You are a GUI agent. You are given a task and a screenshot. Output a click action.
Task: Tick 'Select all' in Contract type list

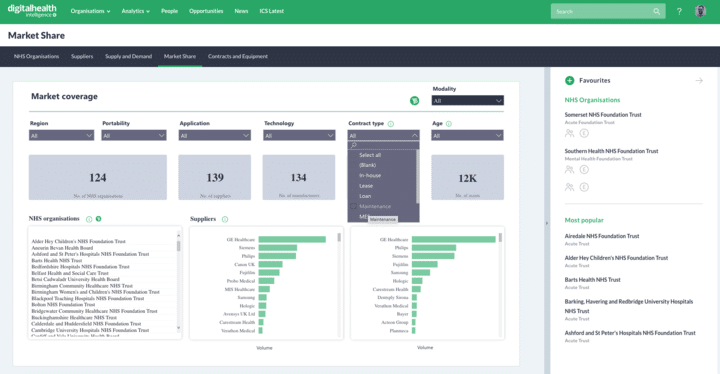[x=370, y=155]
